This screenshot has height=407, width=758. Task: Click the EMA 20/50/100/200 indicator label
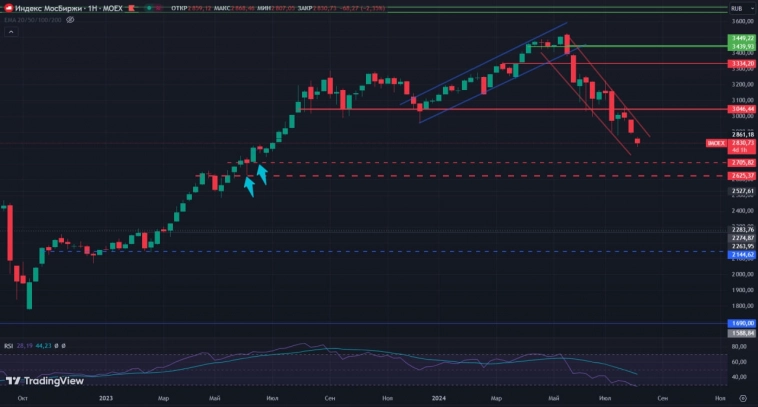33,20
